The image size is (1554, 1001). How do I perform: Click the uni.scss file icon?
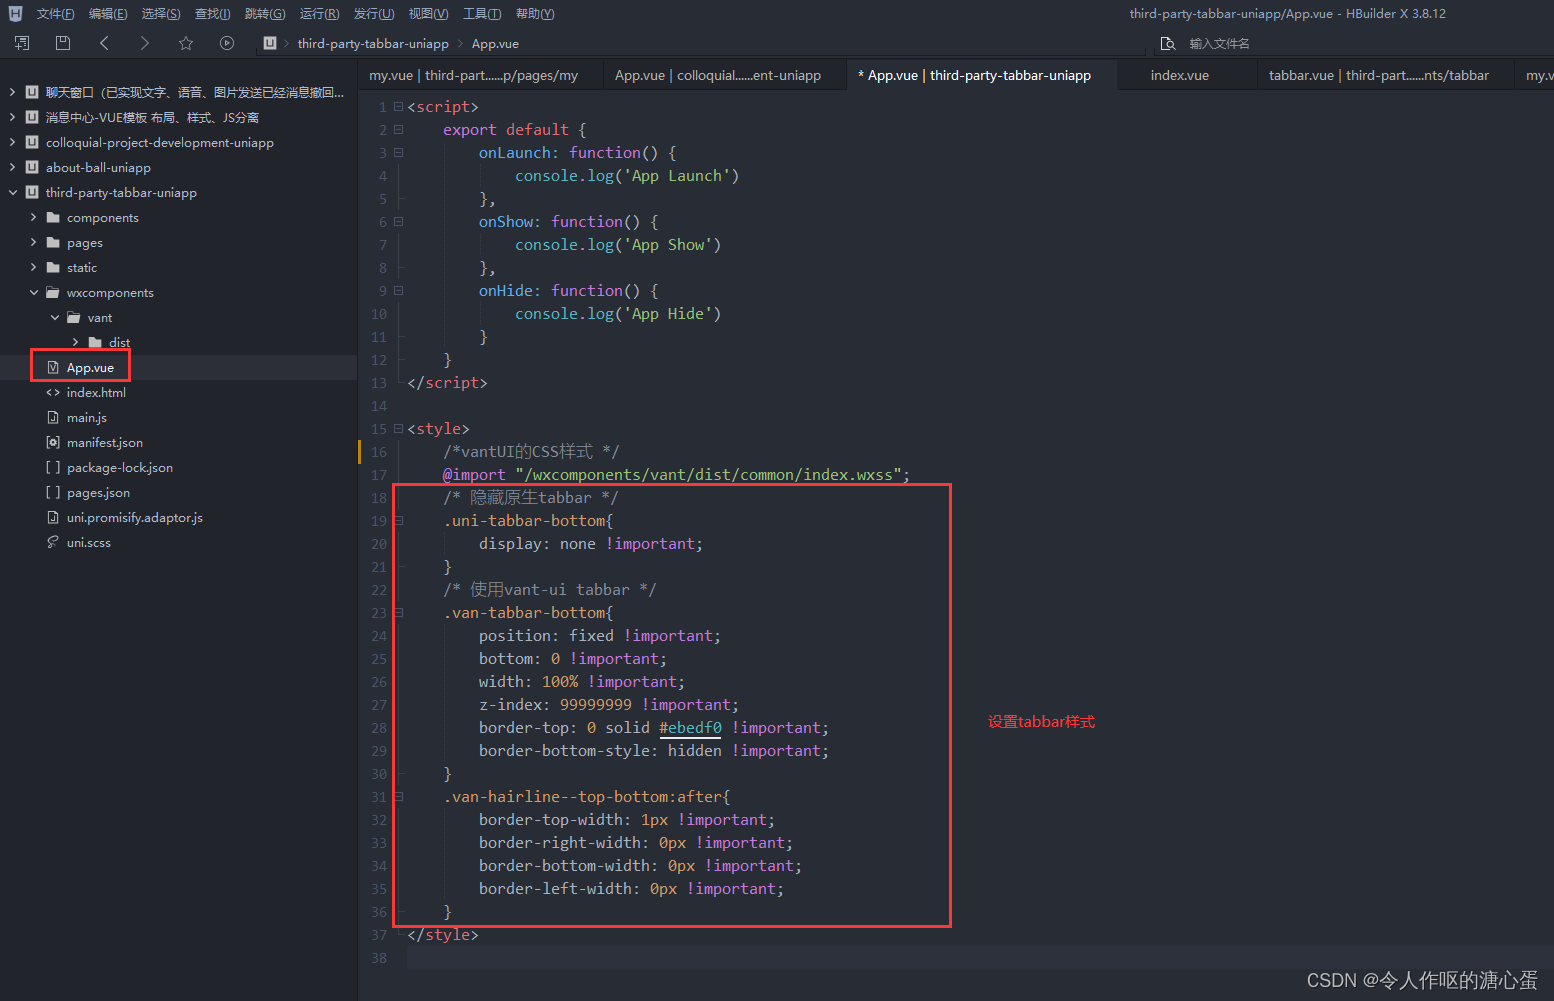(x=53, y=542)
